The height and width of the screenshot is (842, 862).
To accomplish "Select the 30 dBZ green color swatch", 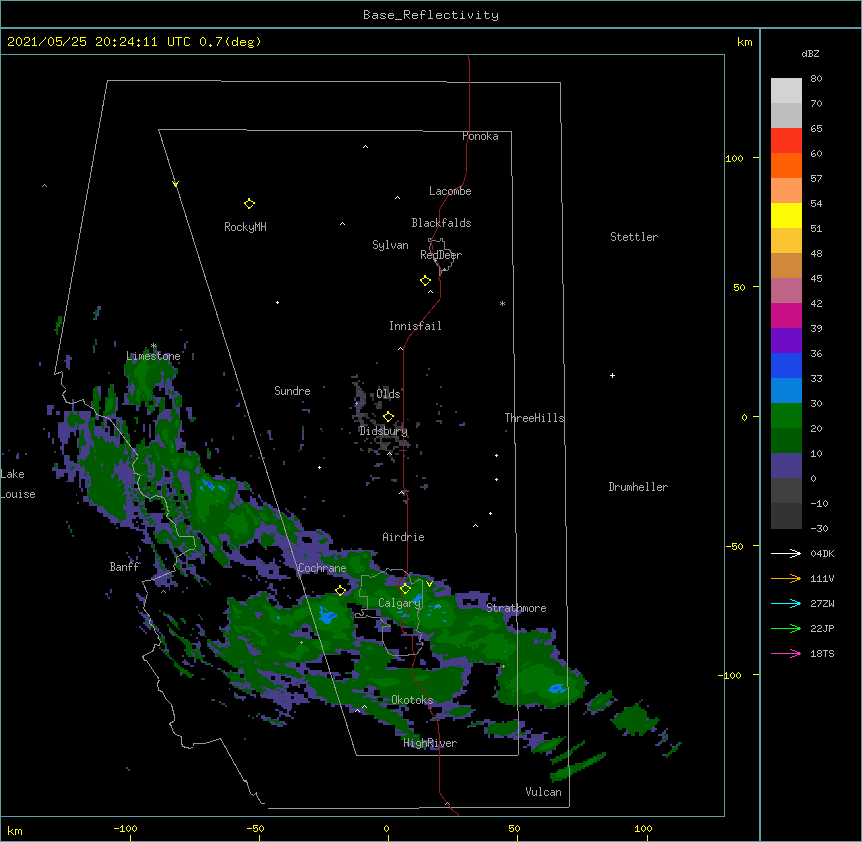I will (x=786, y=416).
